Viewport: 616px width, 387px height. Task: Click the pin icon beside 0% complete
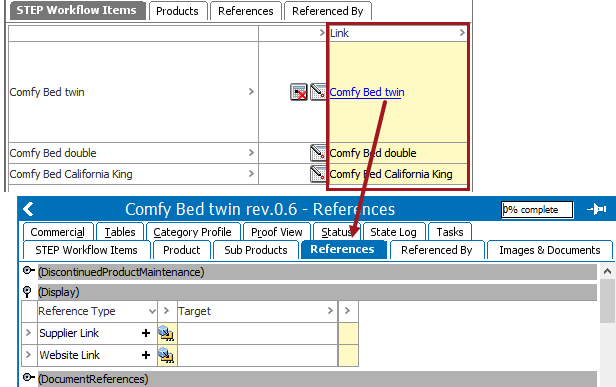[x=596, y=209]
